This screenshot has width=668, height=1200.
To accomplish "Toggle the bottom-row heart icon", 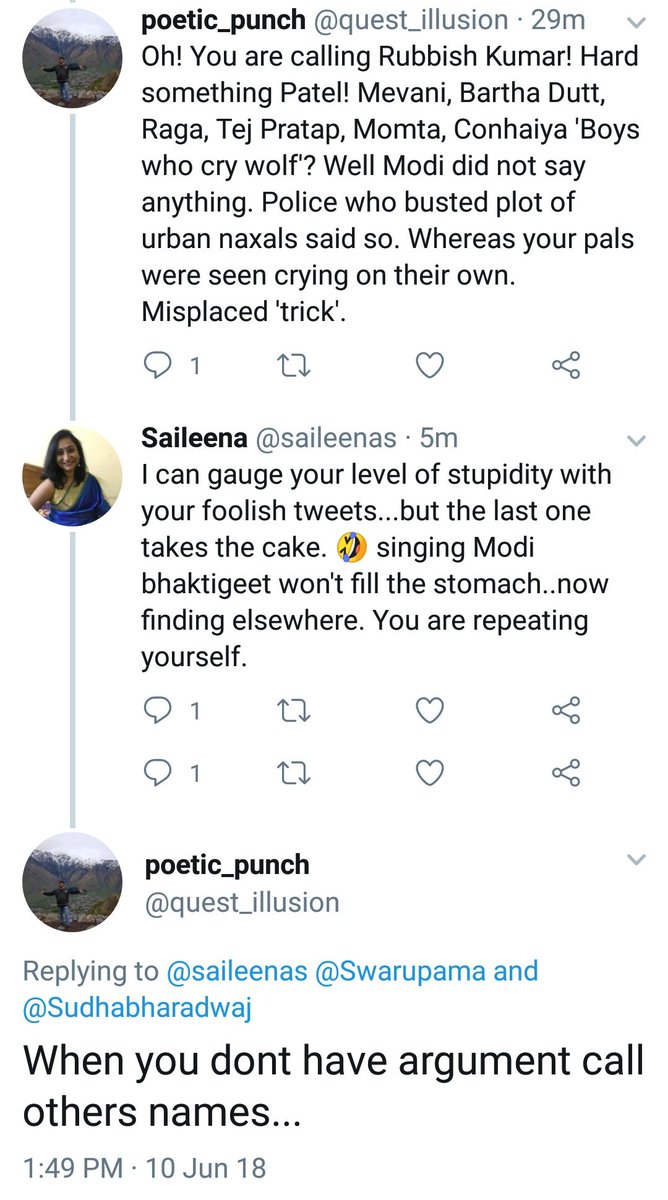I will point(429,773).
